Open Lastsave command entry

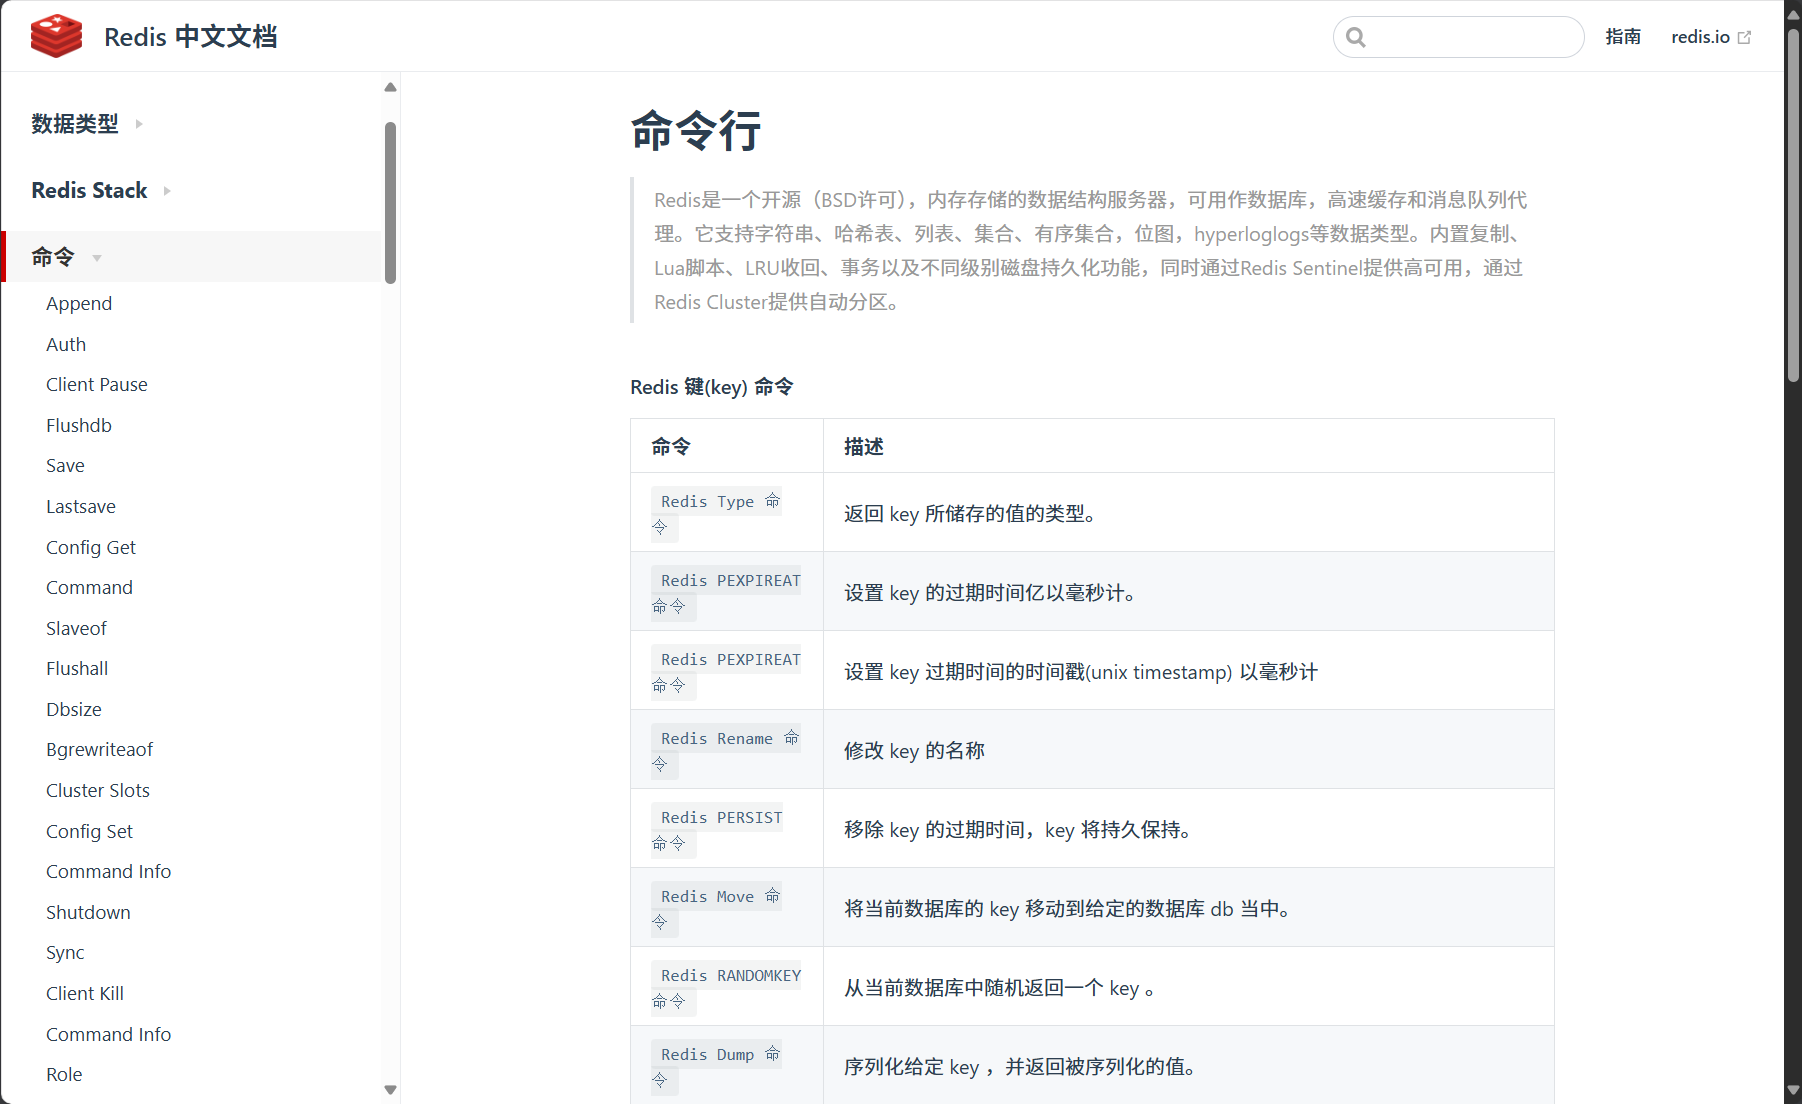[81, 506]
